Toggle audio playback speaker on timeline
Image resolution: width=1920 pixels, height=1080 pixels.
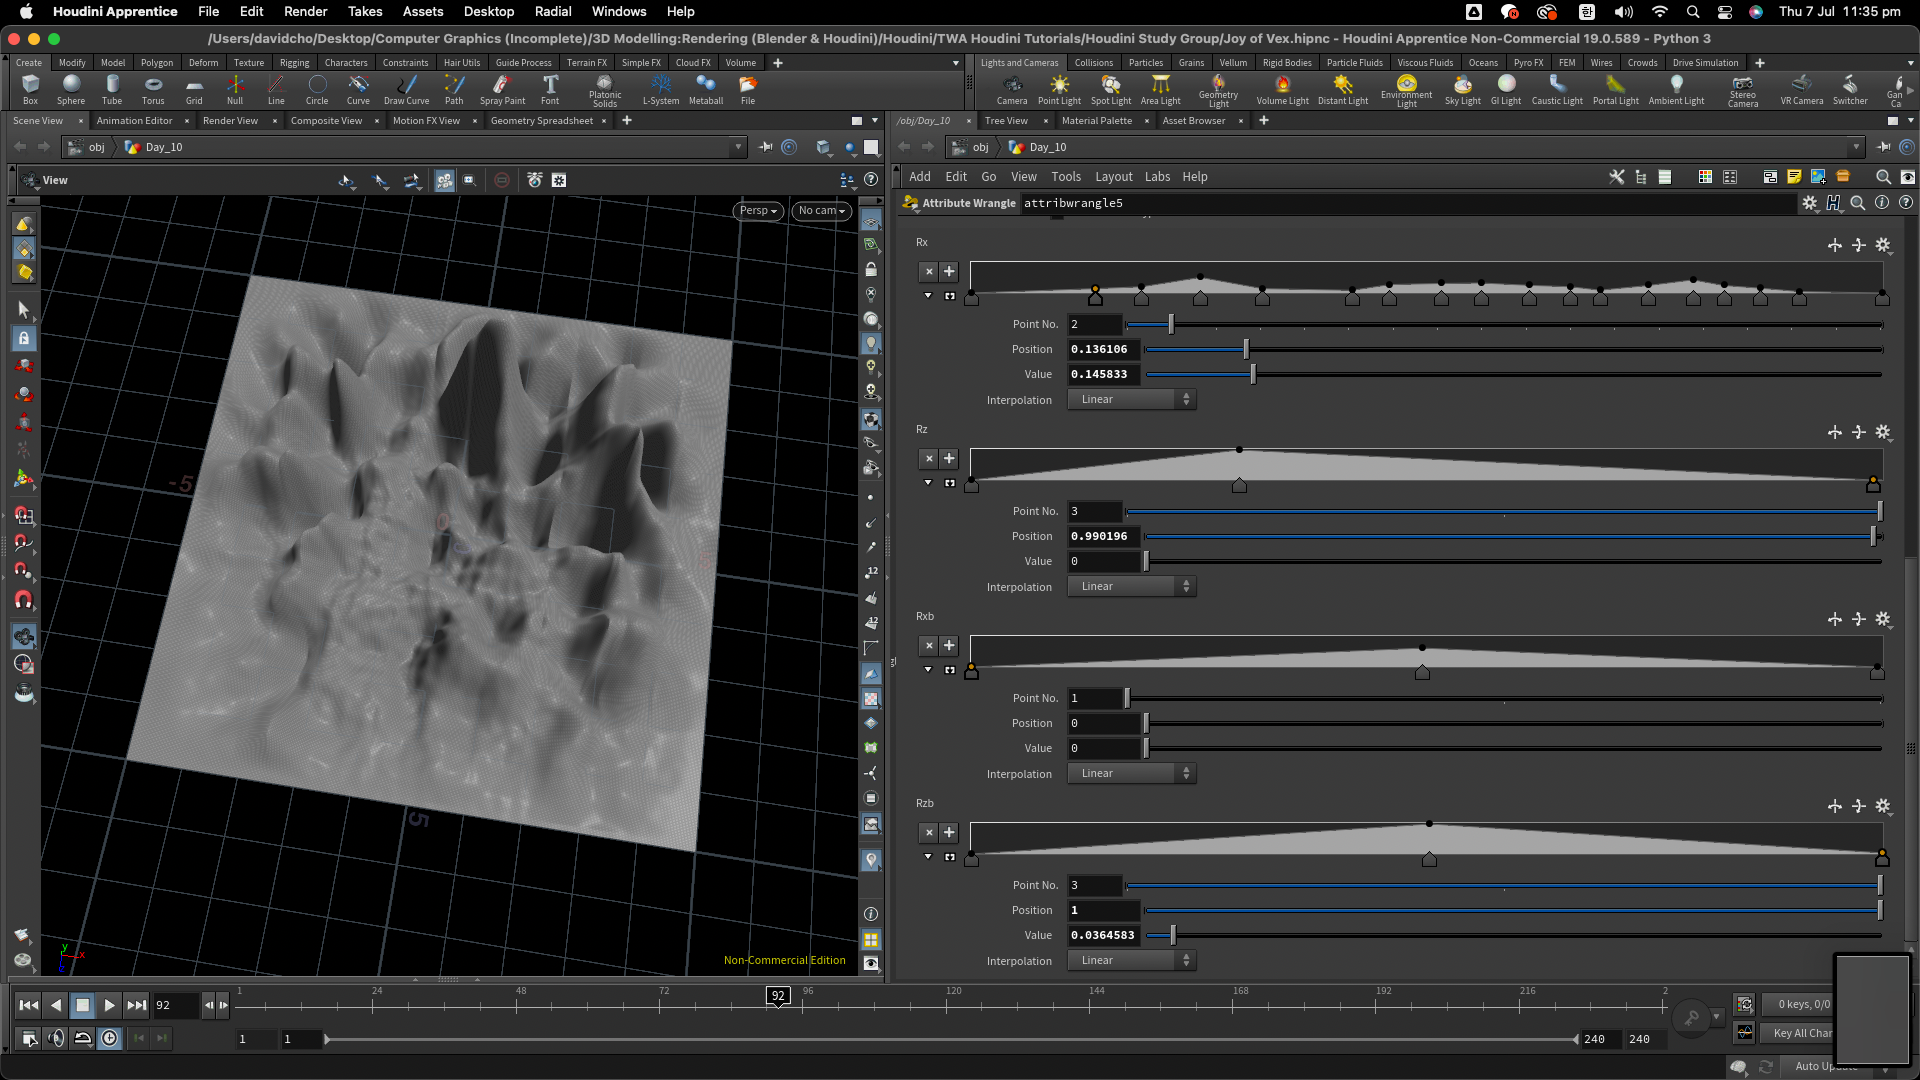56,1038
